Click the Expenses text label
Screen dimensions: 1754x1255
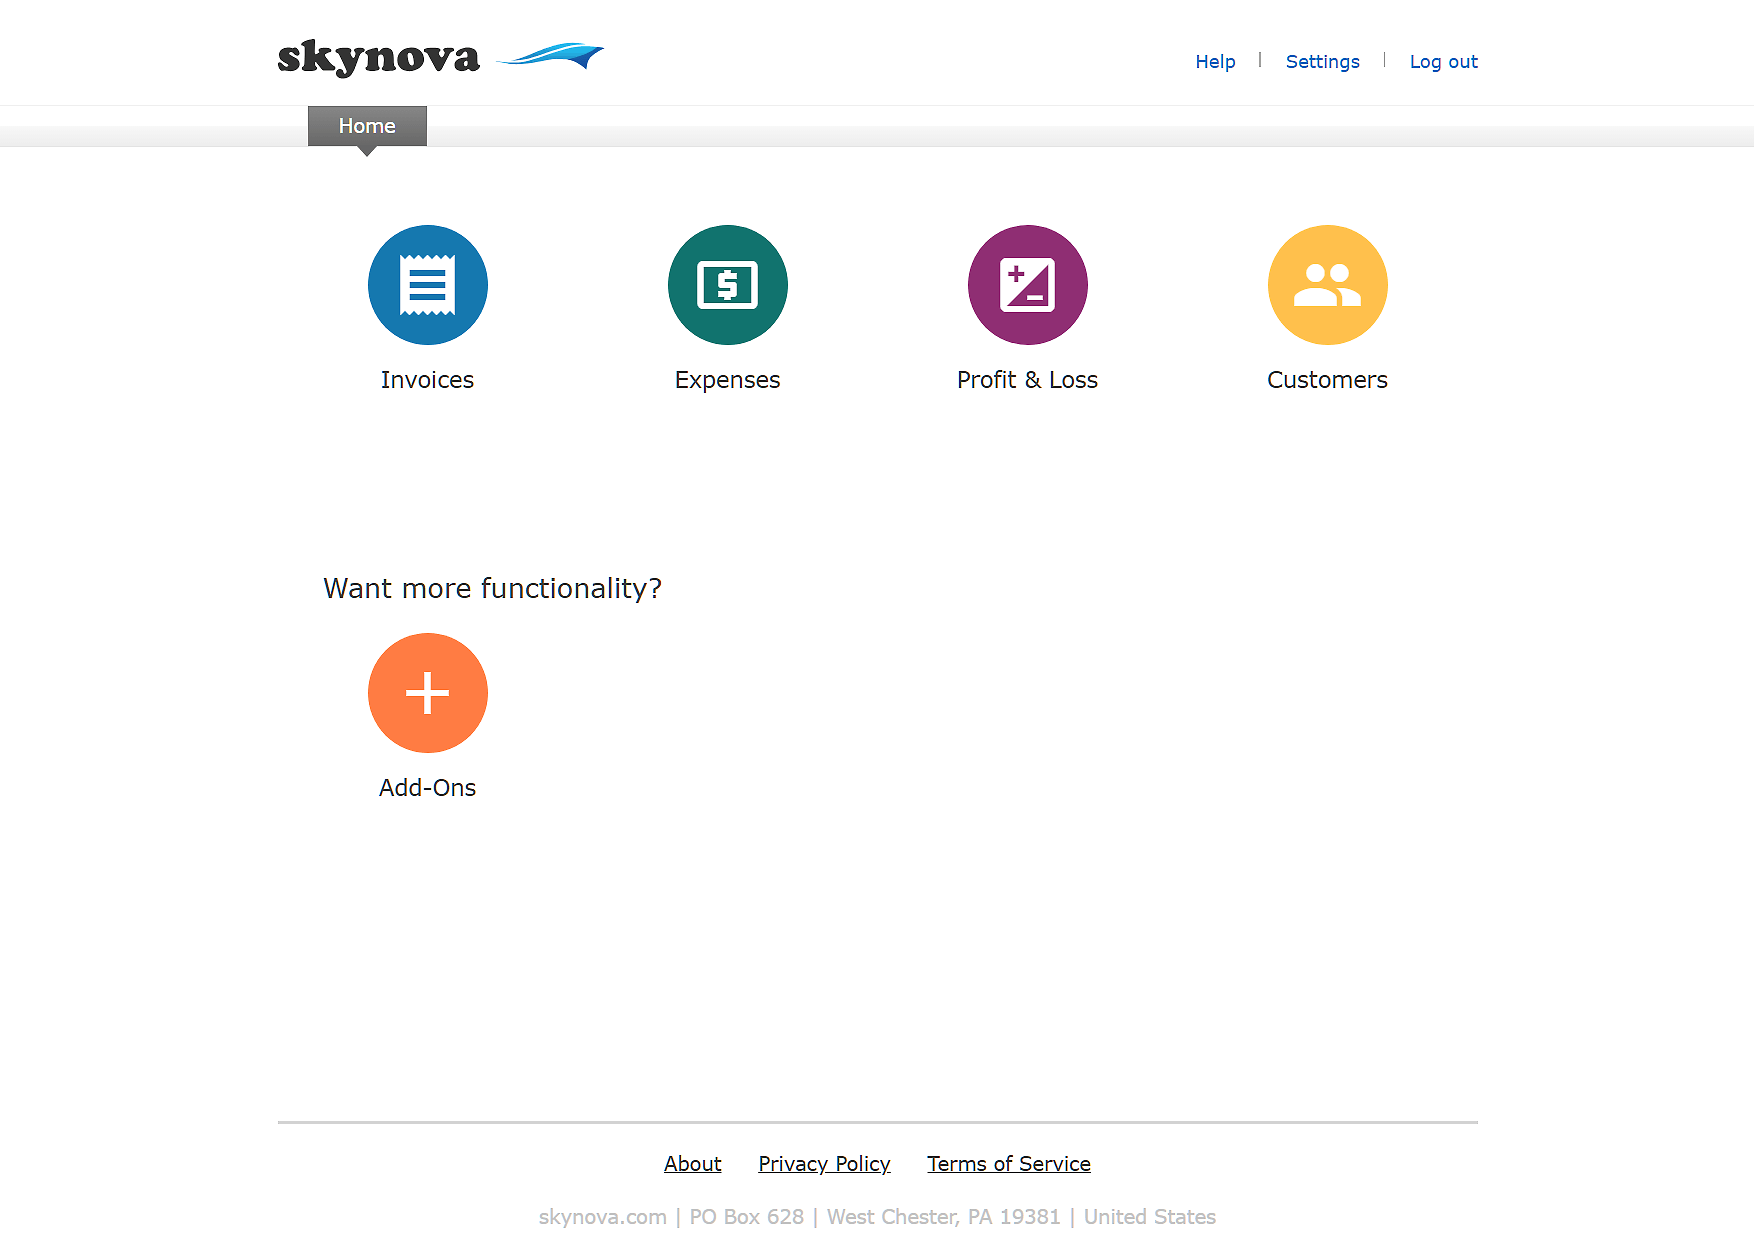point(727,380)
